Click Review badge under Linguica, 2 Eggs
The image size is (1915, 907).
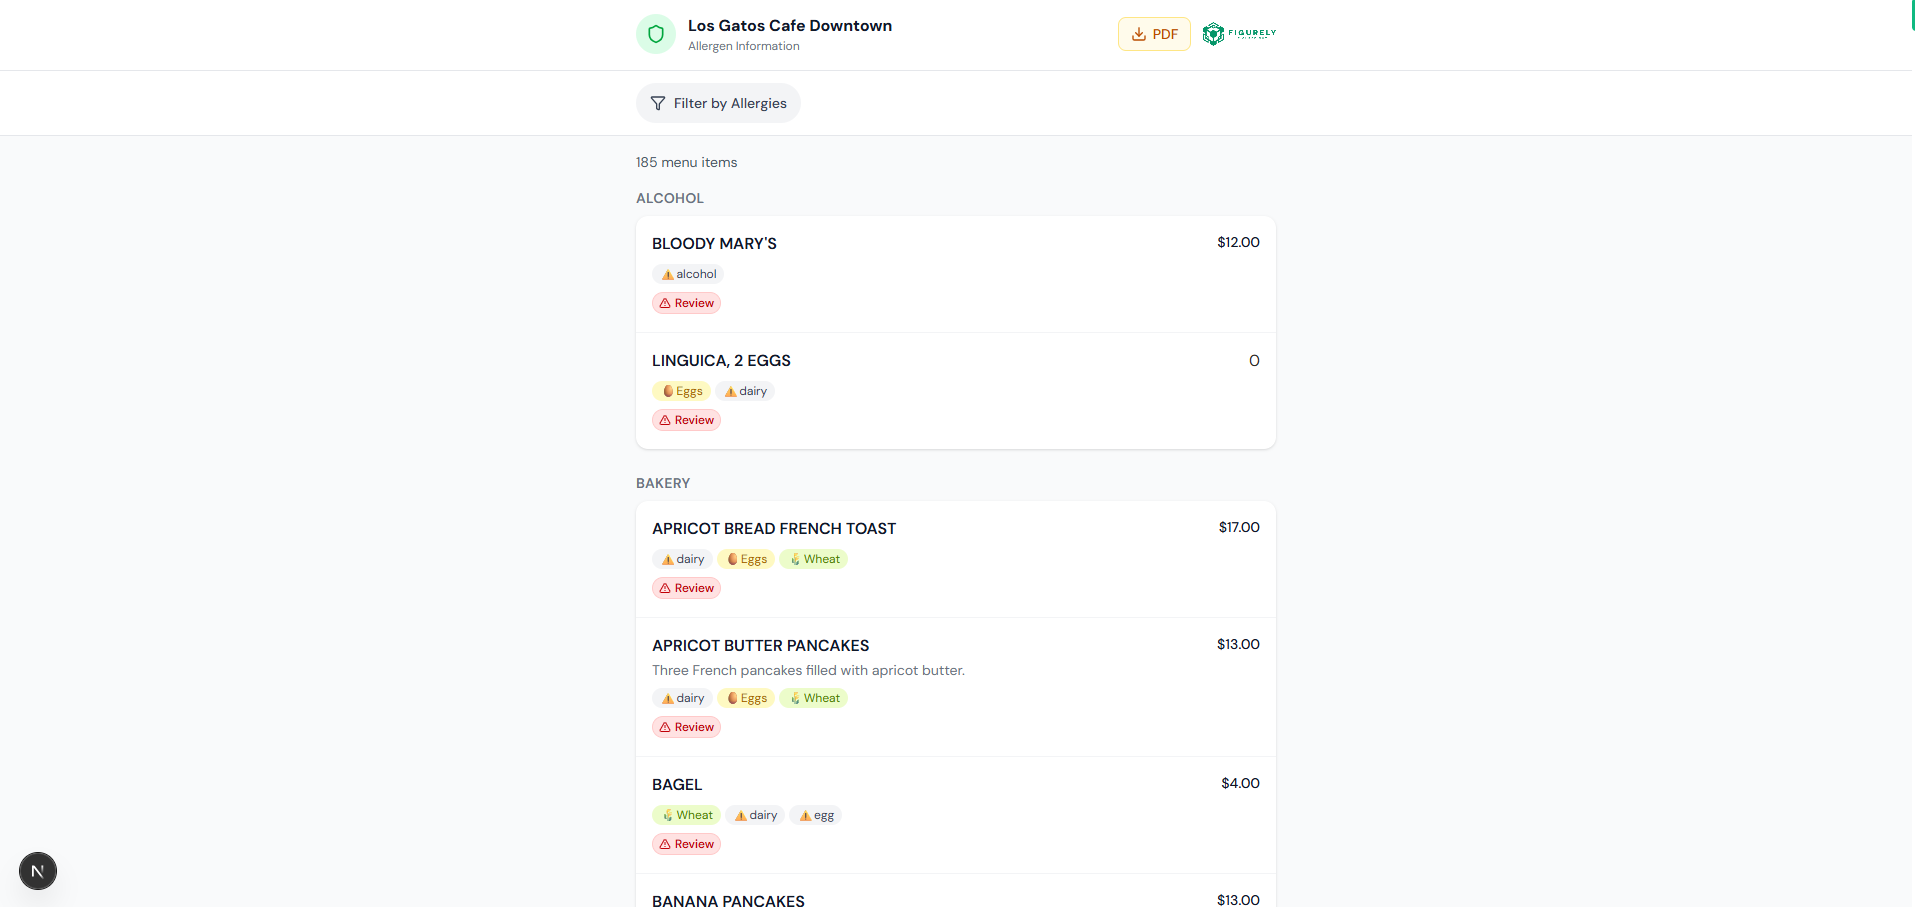[687, 420]
